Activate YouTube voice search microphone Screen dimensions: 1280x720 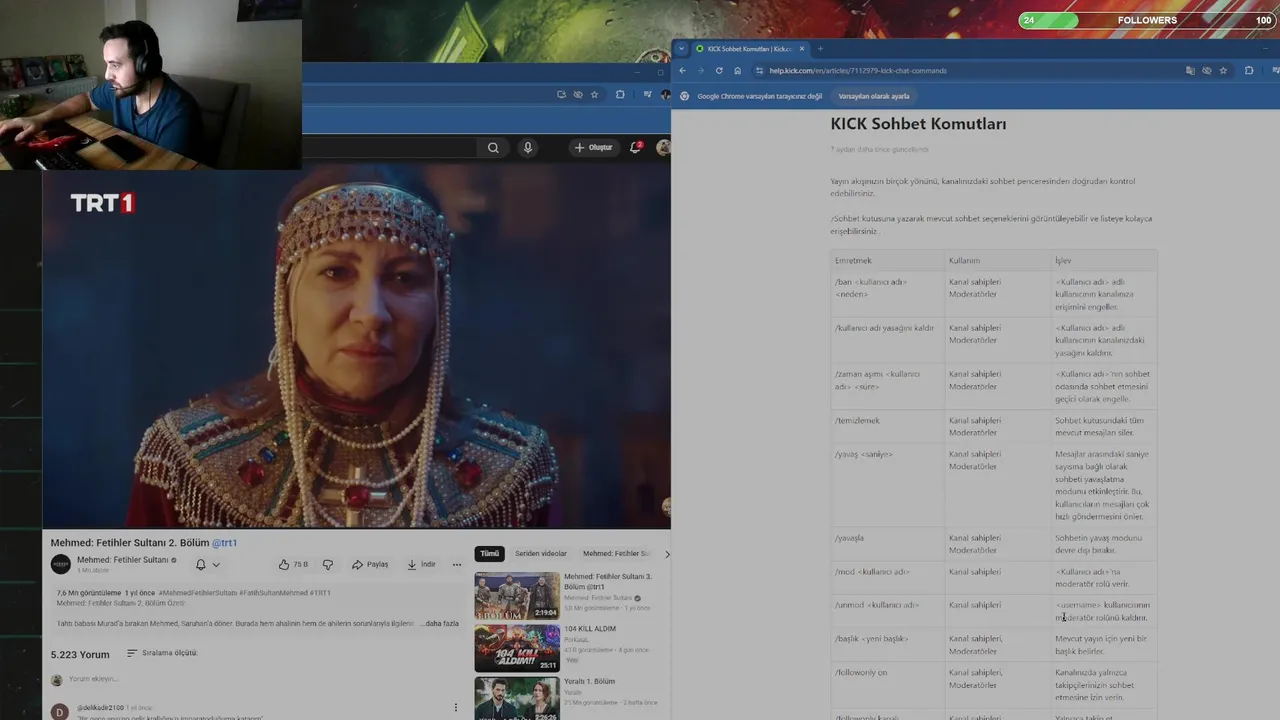click(x=528, y=147)
